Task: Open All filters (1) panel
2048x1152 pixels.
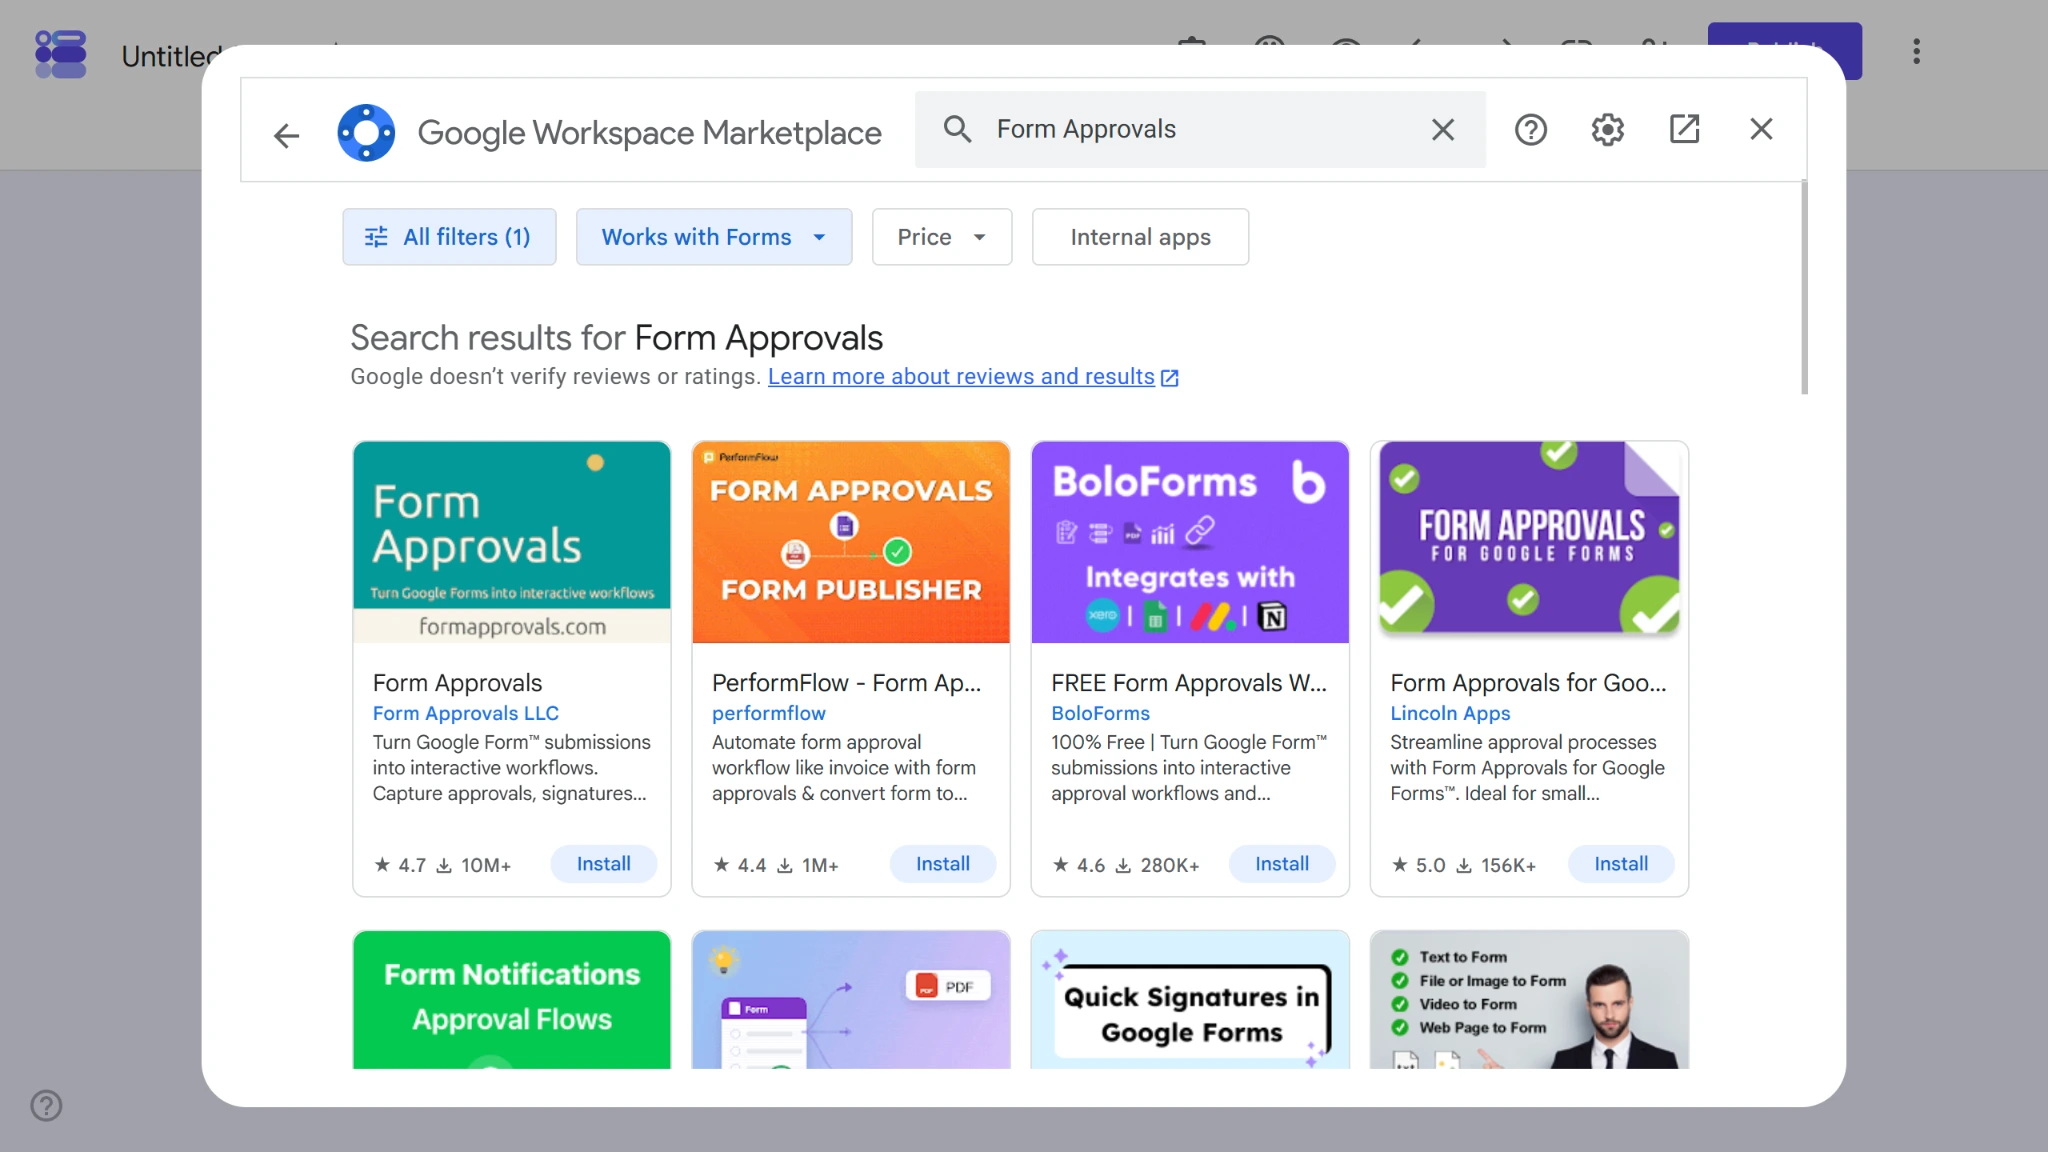Action: point(449,237)
